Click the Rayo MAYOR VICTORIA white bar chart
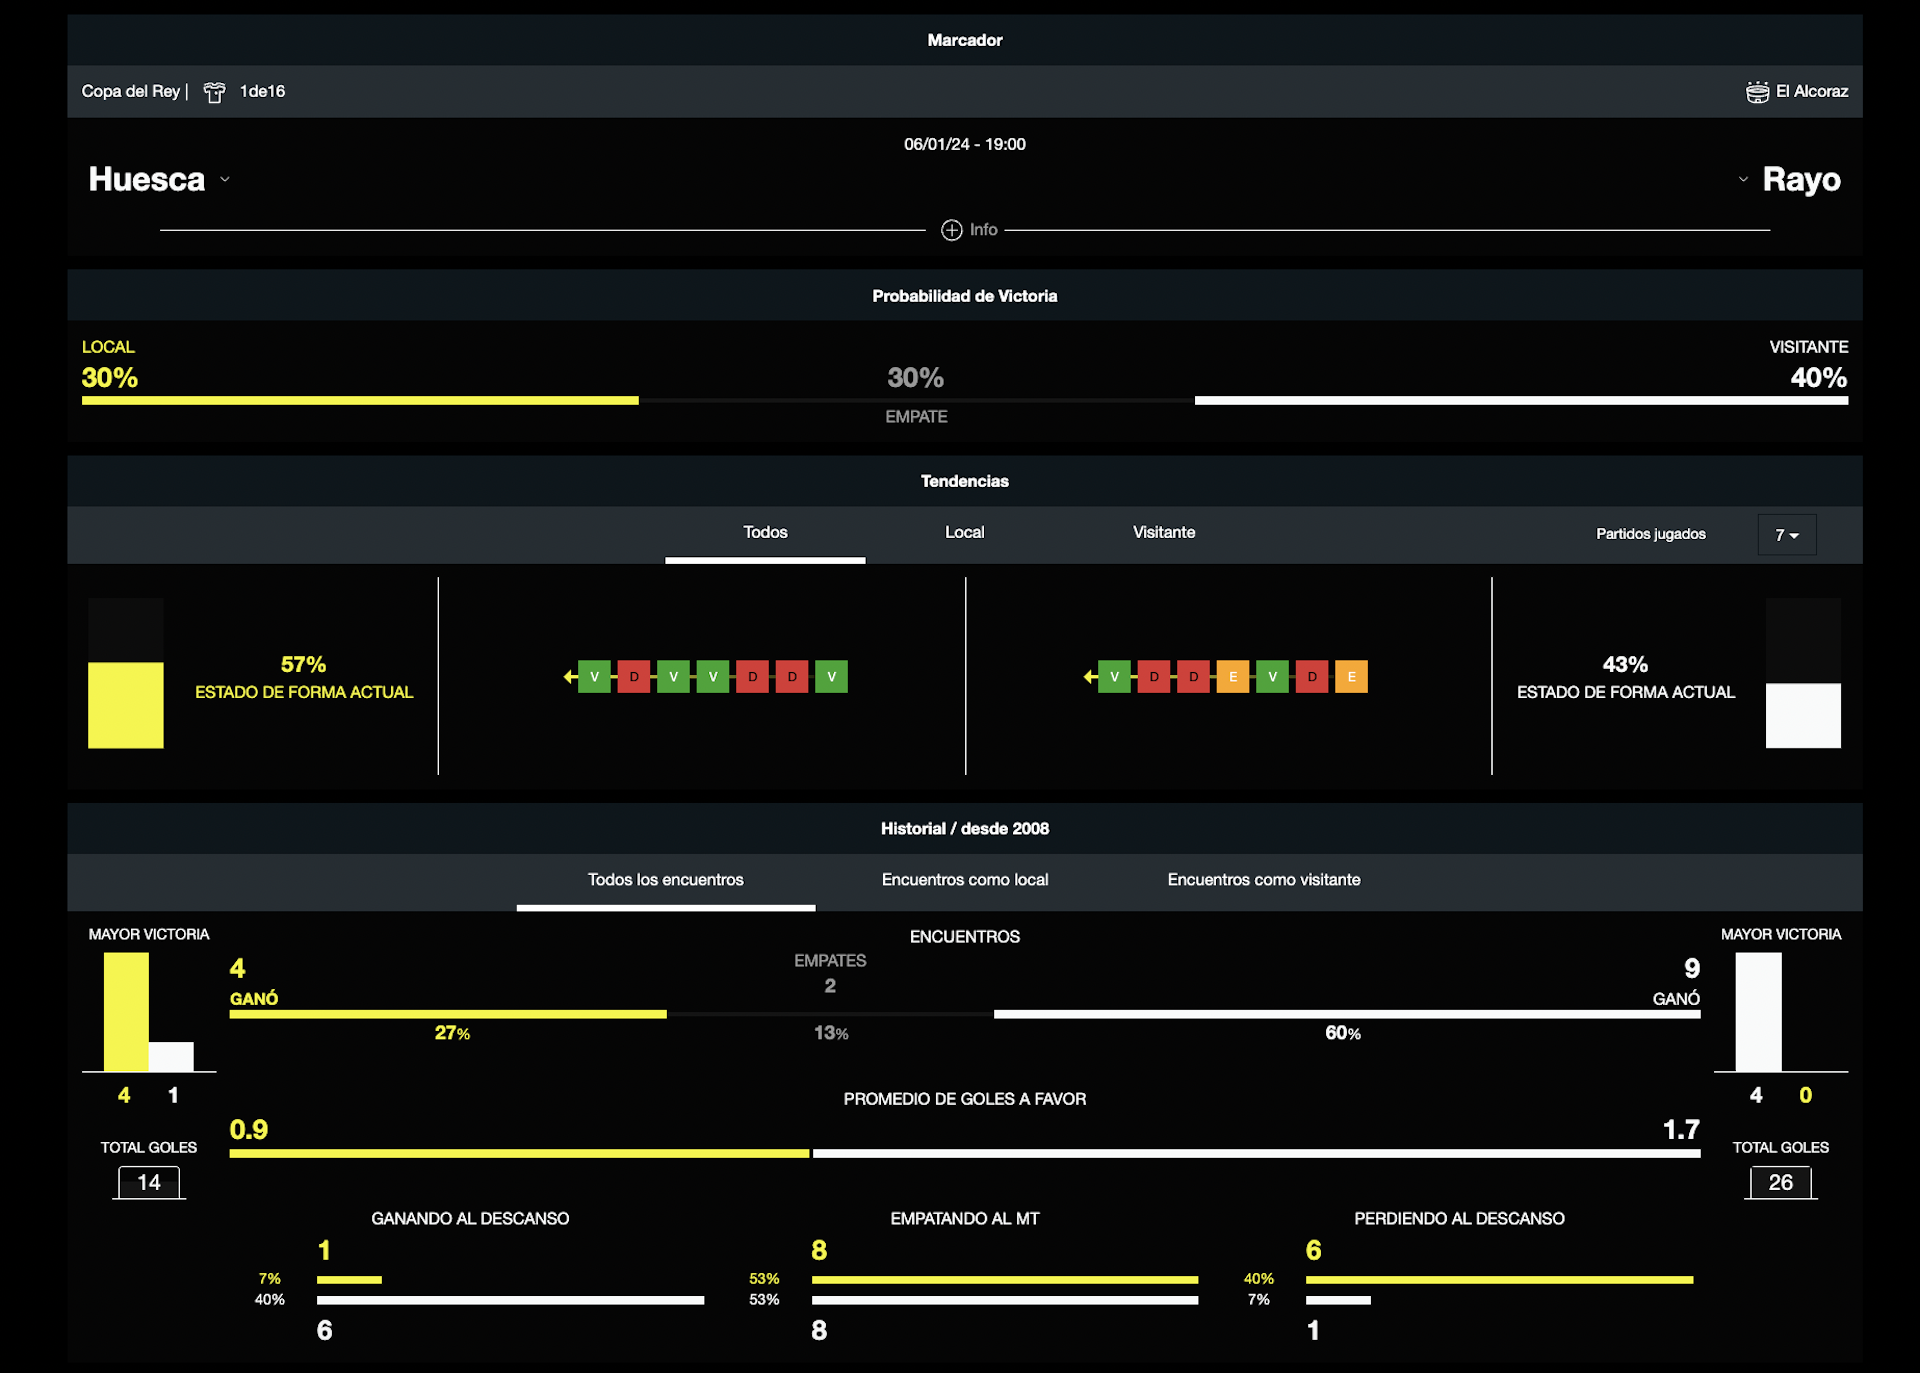This screenshot has width=1920, height=1373. pos(1758,1012)
